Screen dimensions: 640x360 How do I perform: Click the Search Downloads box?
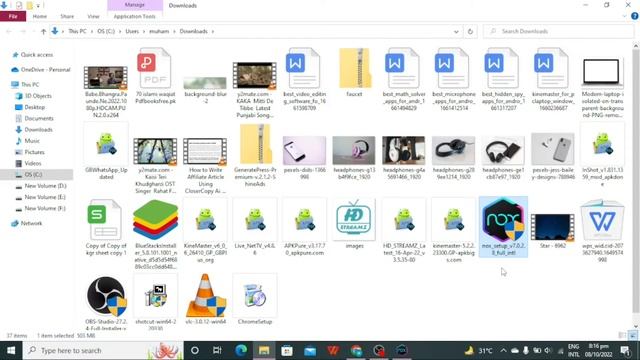coord(558,31)
